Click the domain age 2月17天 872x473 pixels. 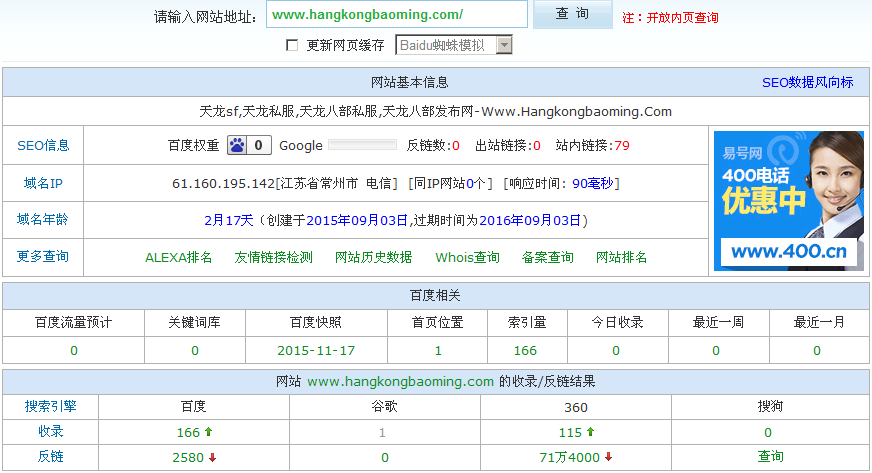(x=229, y=221)
